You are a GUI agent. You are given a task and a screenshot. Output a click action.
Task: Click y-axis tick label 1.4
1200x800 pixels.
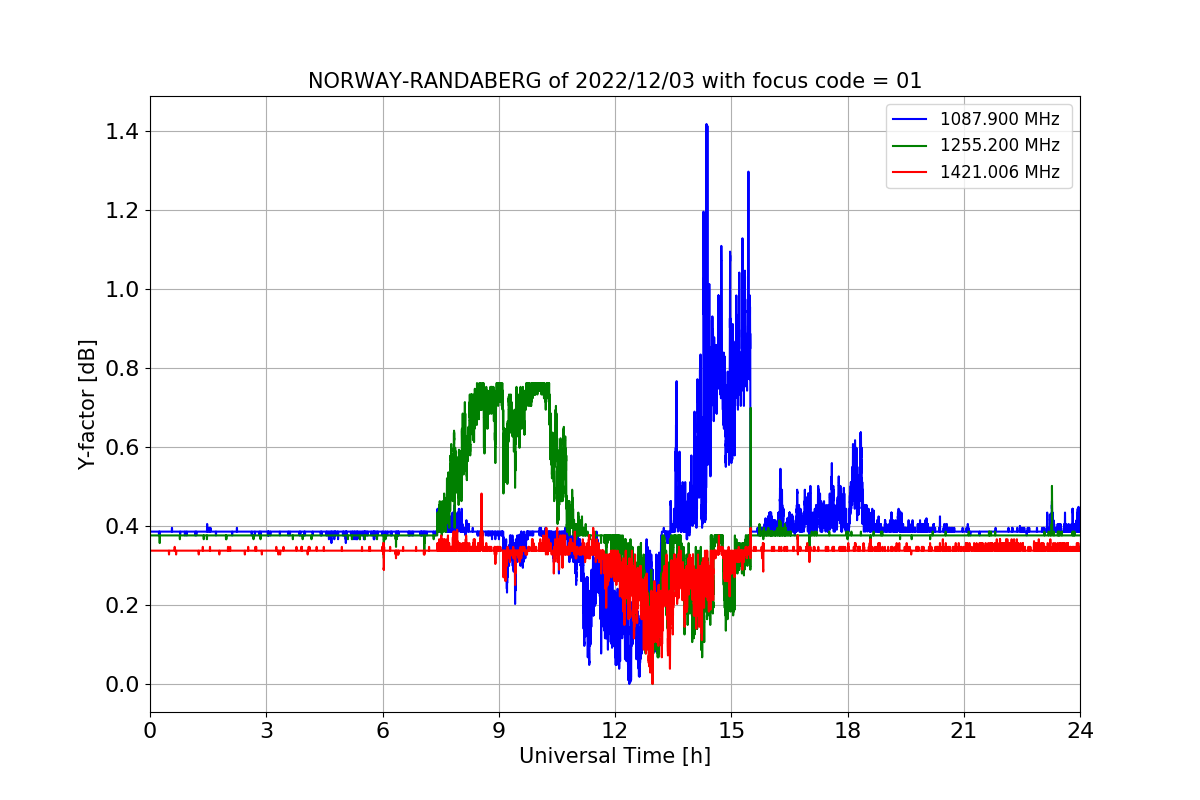click(124, 132)
